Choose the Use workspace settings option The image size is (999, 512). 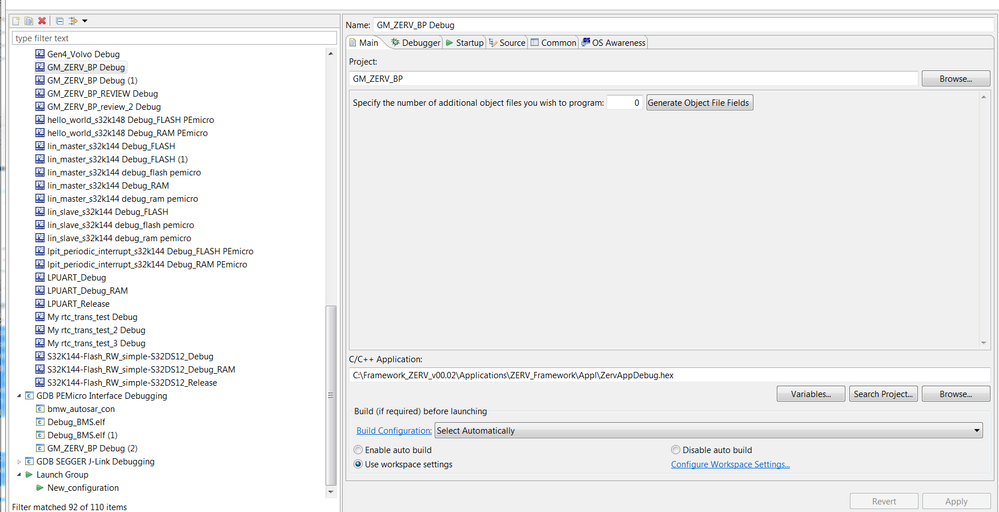pyautogui.click(x=360, y=464)
